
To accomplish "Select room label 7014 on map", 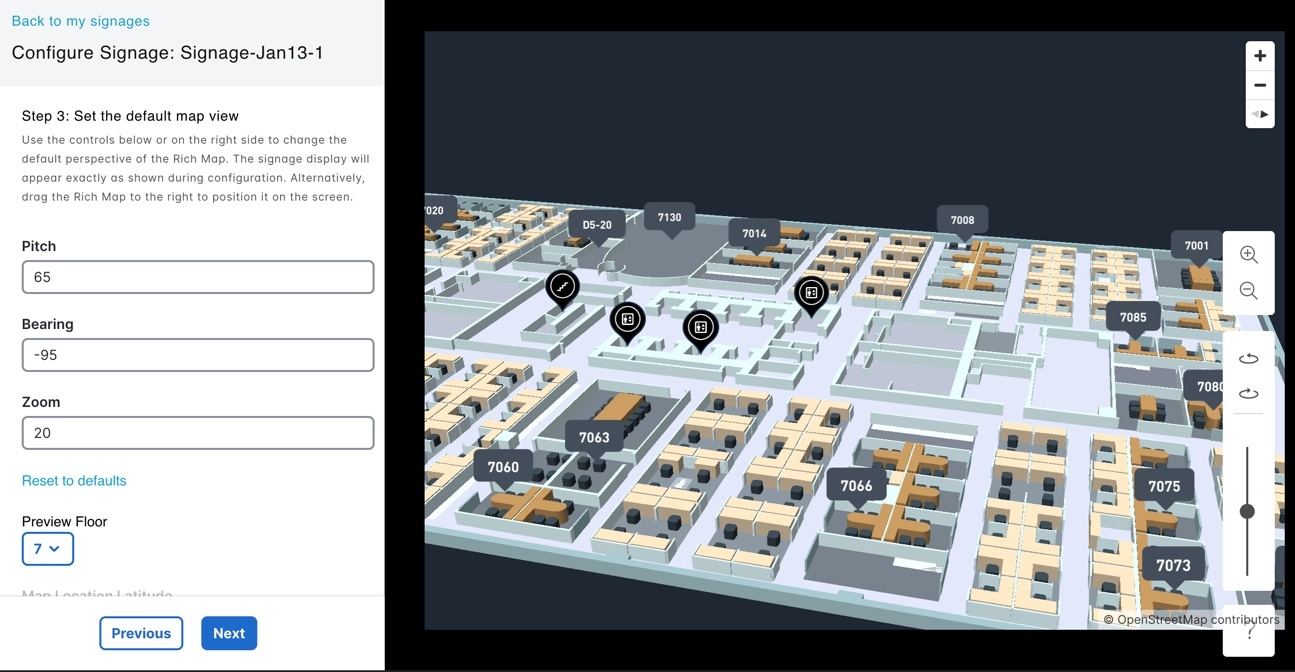I will [754, 234].
